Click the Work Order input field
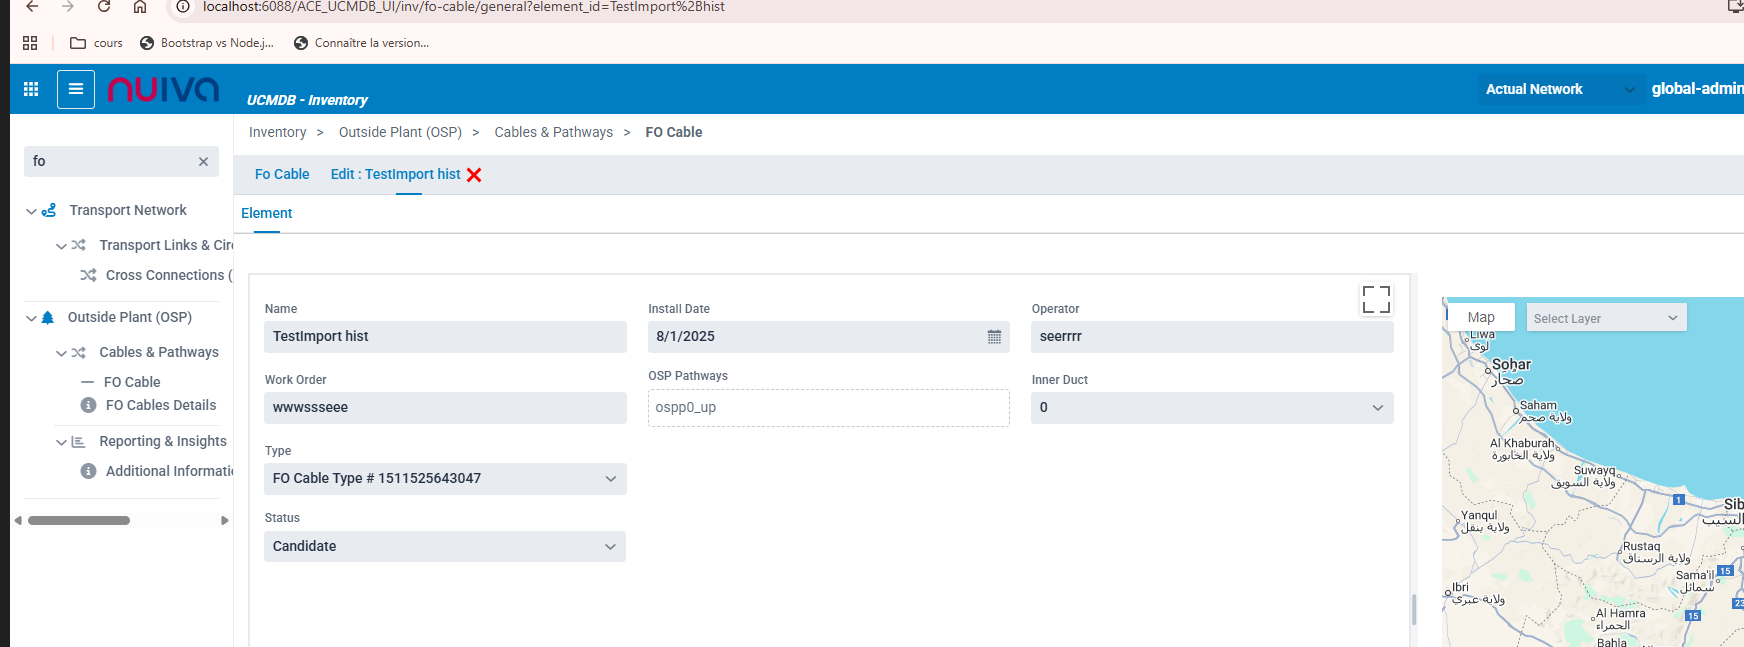This screenshot has height=647, width=1744. click(445, 408)
